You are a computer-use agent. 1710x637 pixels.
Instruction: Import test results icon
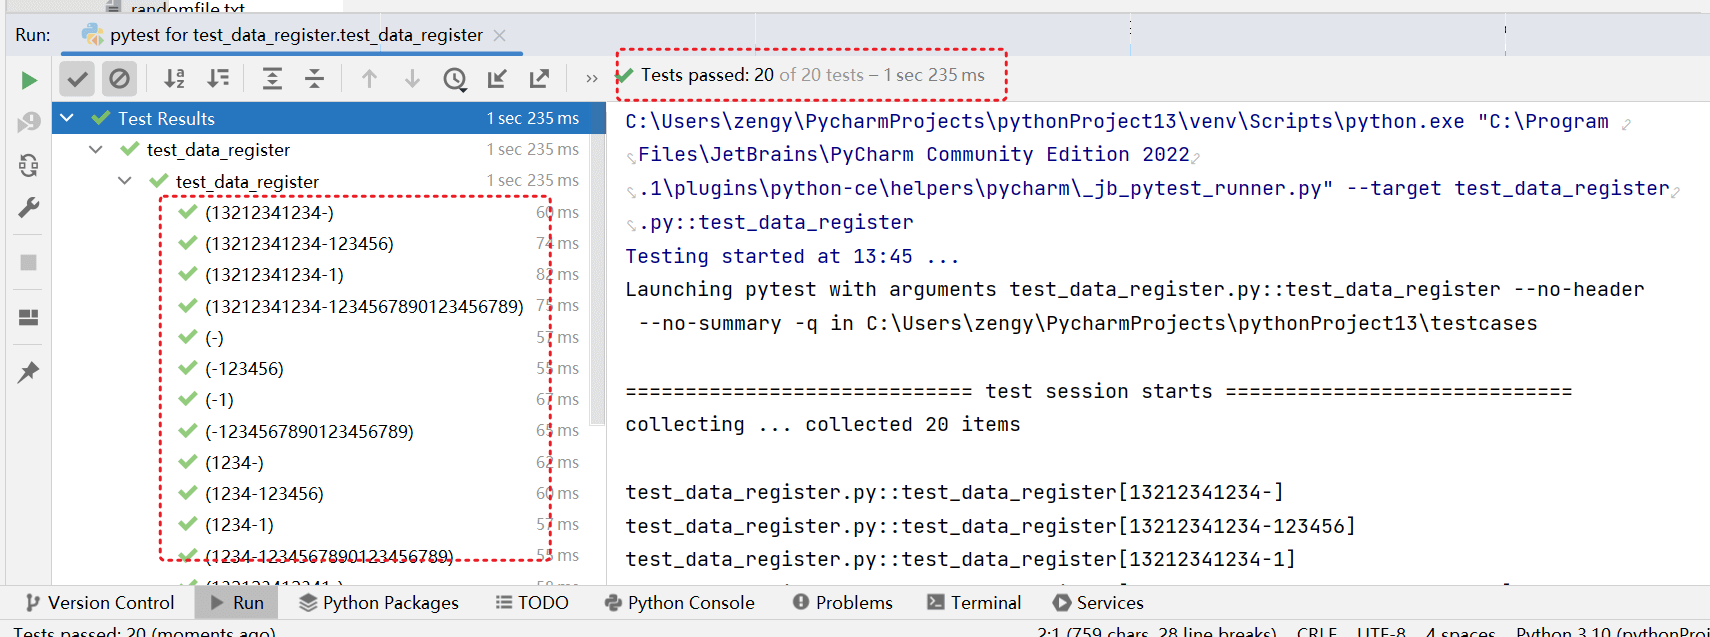click(x=497, y=78)
